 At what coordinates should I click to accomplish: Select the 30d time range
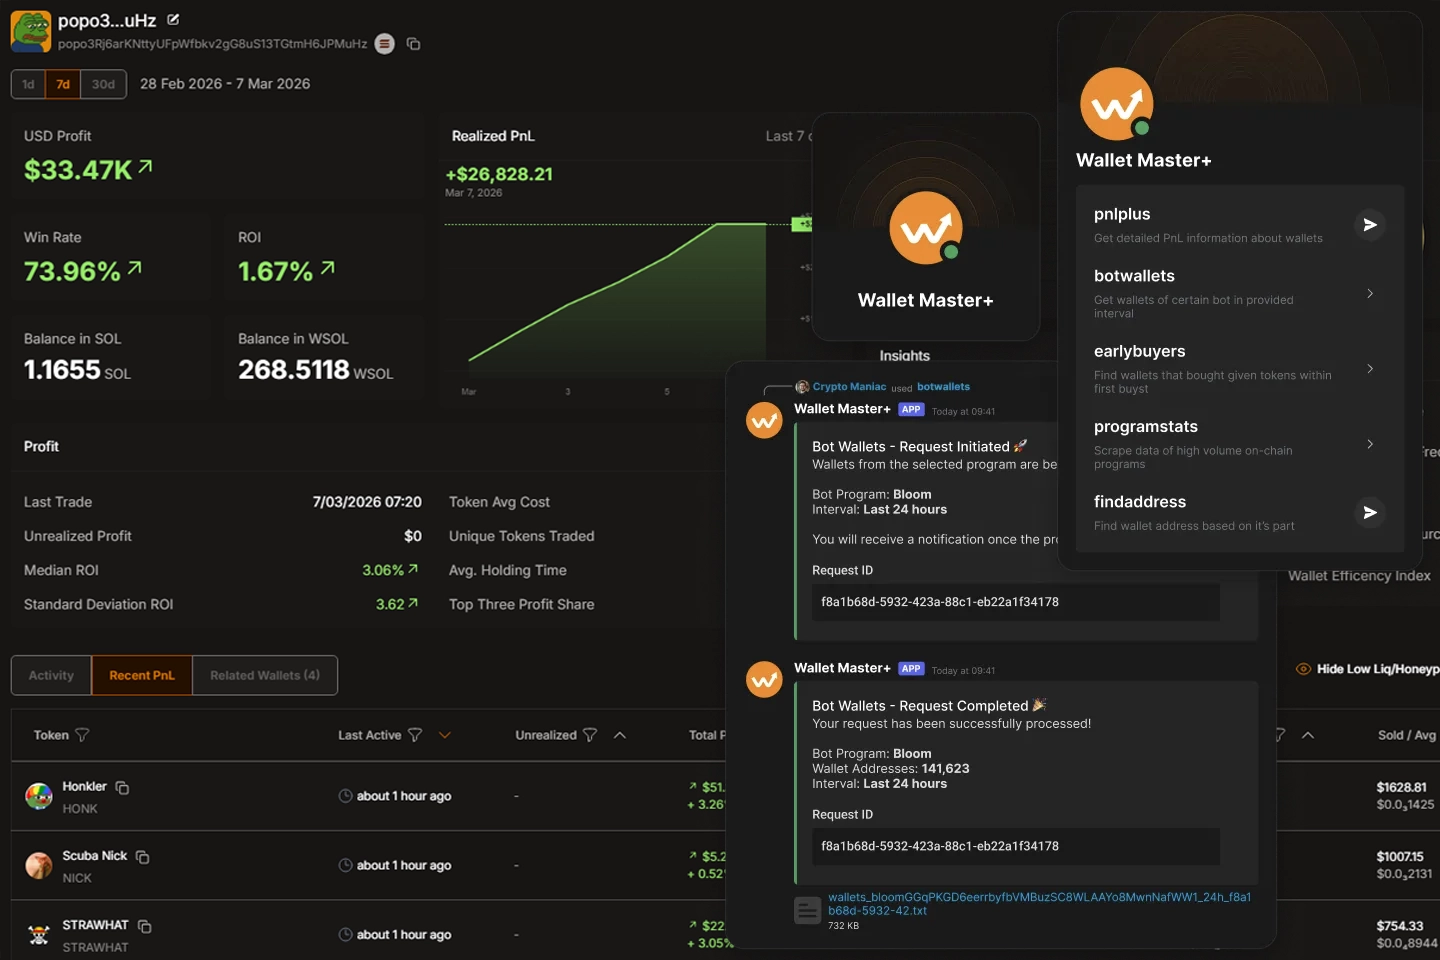tap(103, 84)
